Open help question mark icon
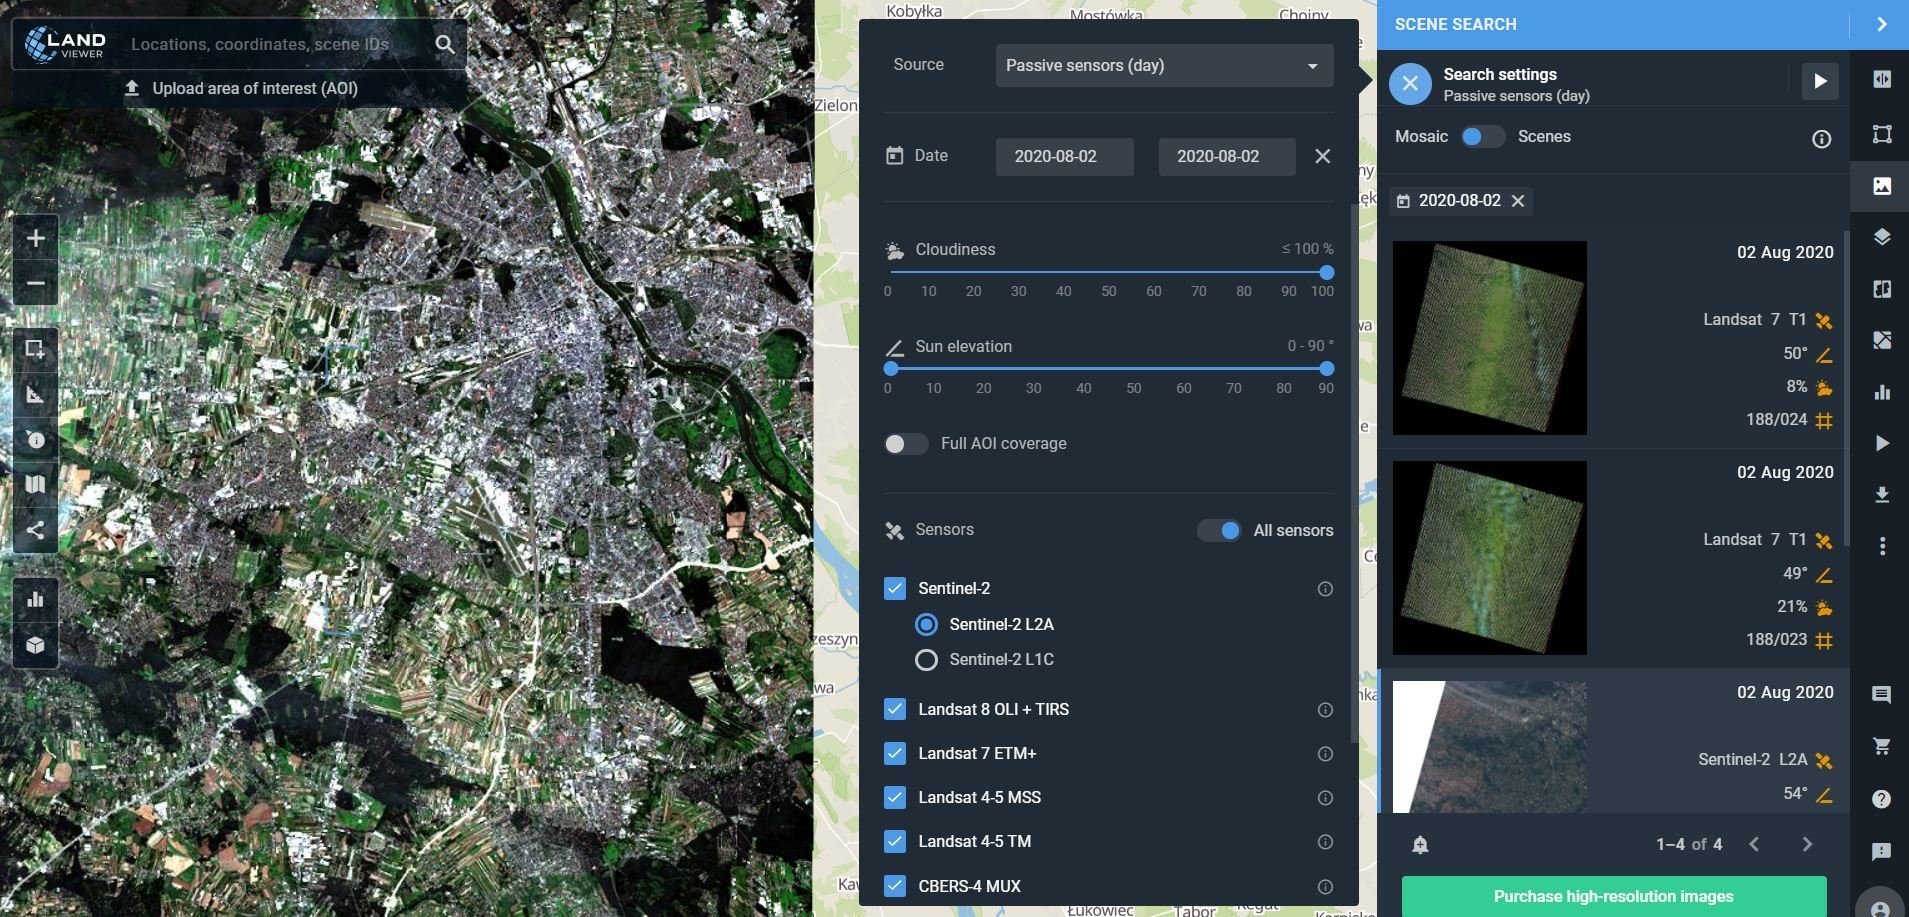Screen dimensions: 1909x917 coord(1881,799)
